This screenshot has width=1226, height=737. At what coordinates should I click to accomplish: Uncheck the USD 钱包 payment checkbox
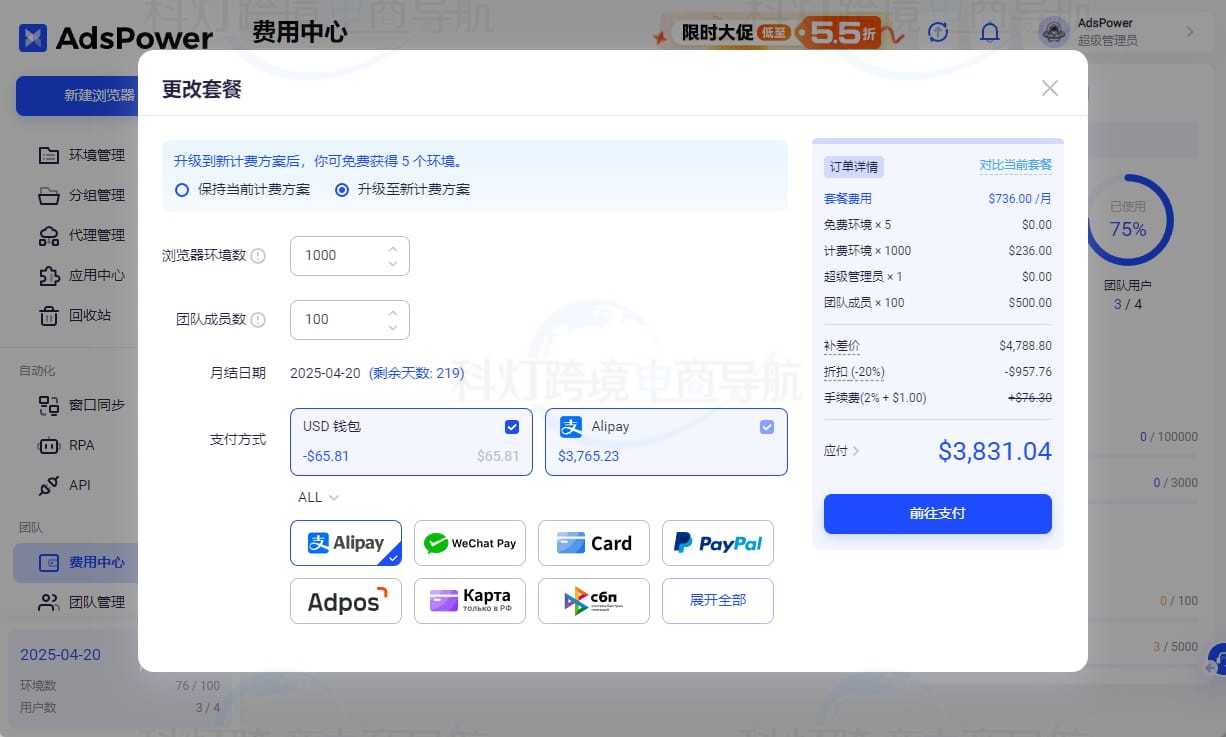(x=512, y=426)
